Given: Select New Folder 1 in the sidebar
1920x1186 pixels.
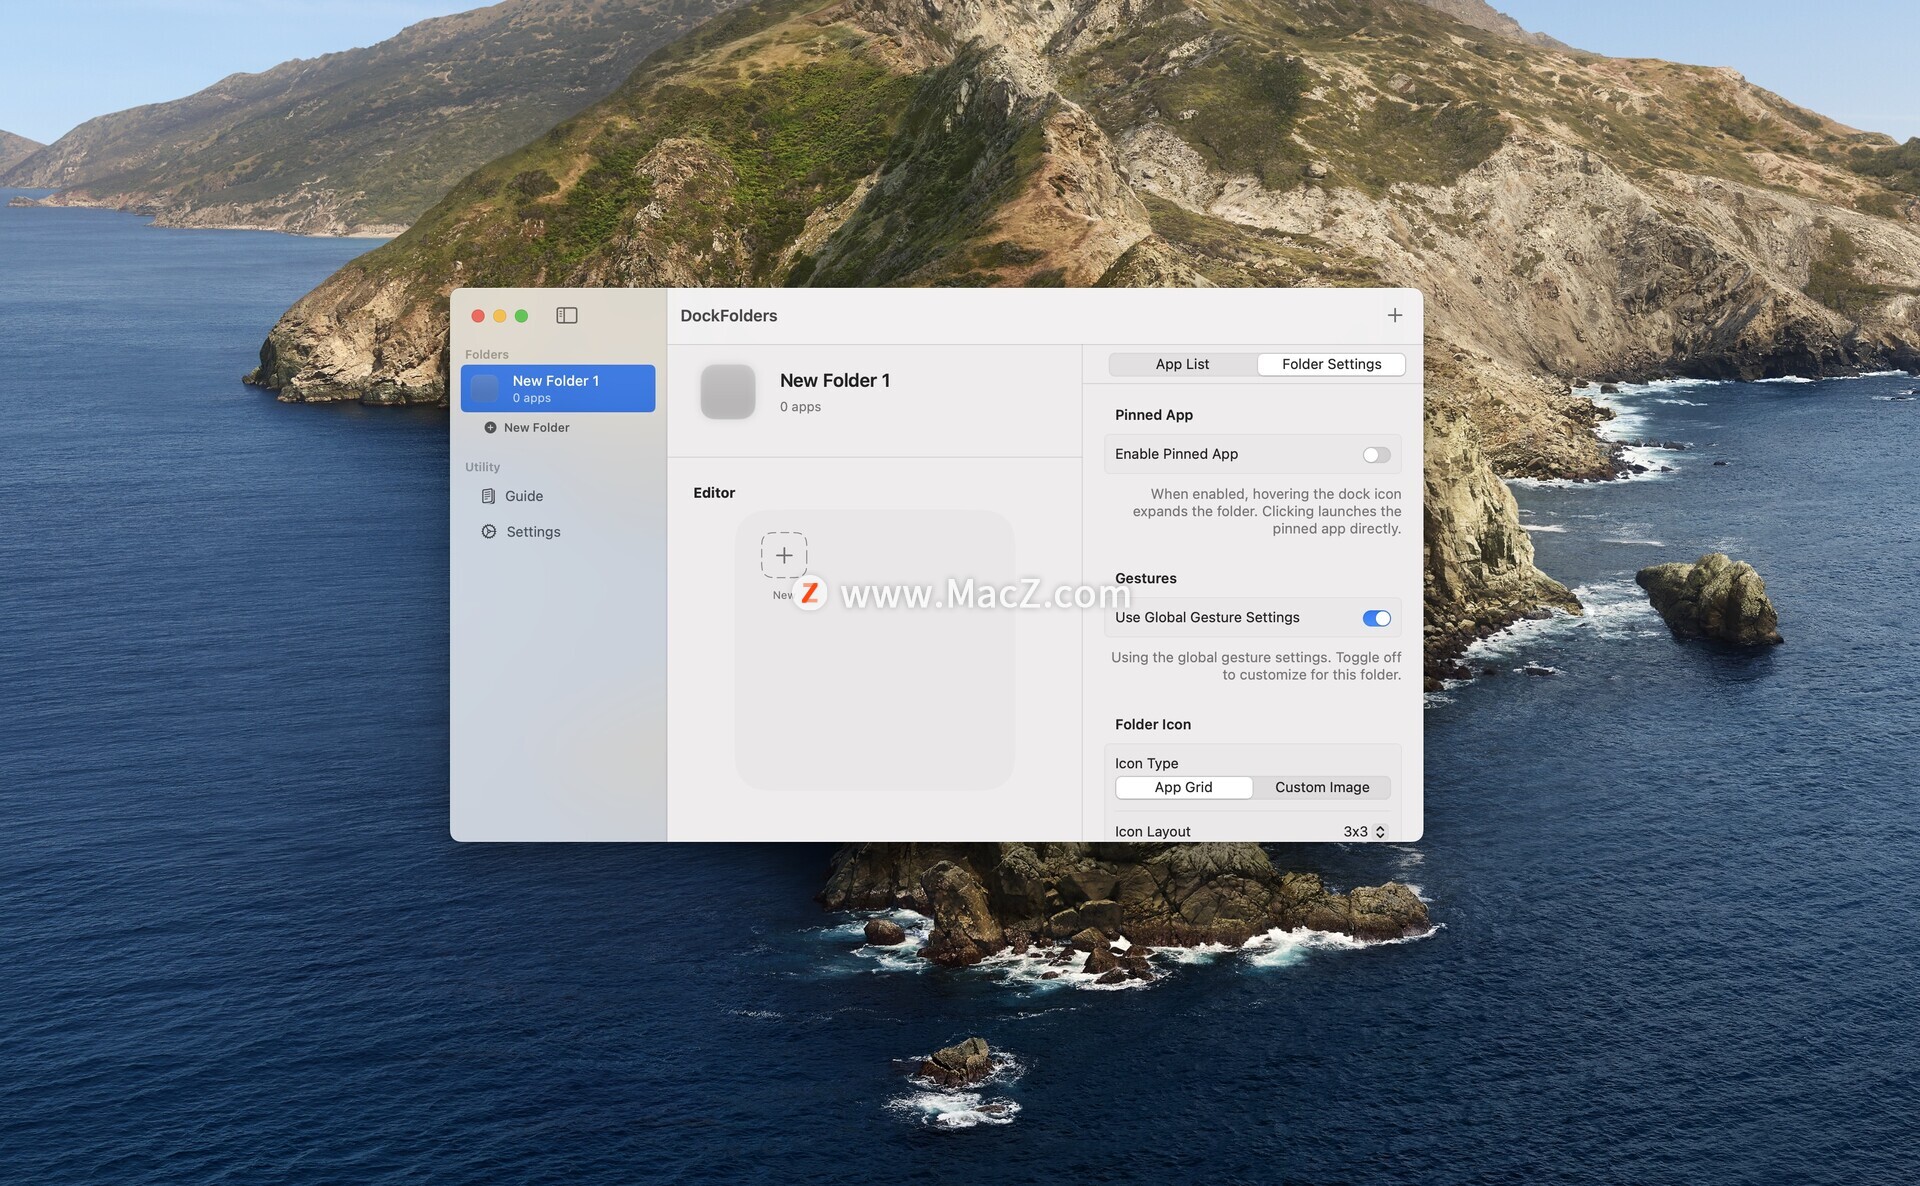Looking at the screenshot, I should pyautogui.click(x=558, y=388).
